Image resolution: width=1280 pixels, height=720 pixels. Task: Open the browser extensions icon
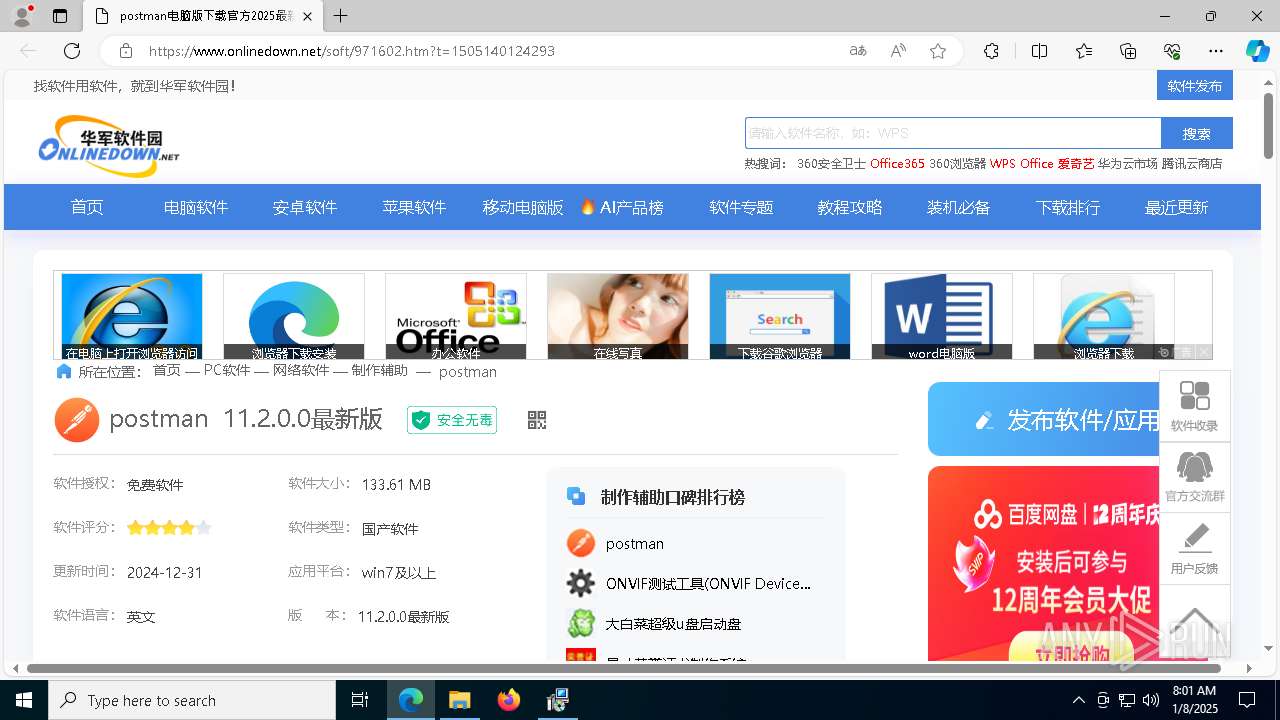[x=991, y=51]
